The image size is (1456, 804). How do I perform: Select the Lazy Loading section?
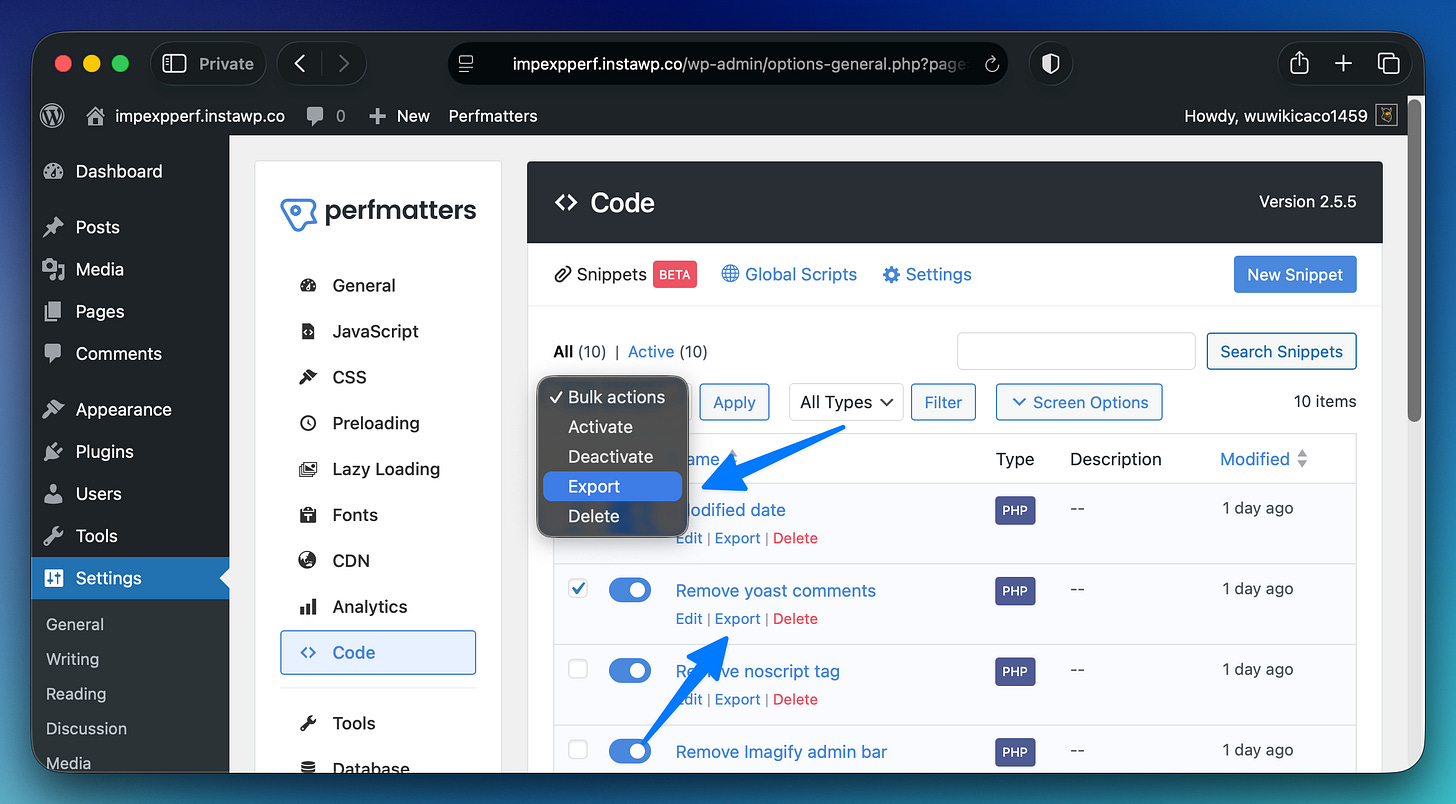tap(385, 469)
